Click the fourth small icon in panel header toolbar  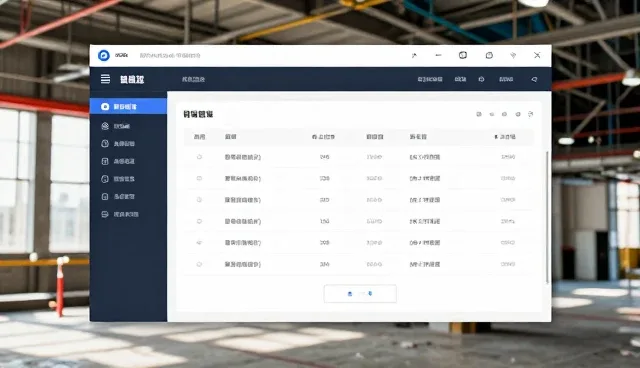click(518, 114)
